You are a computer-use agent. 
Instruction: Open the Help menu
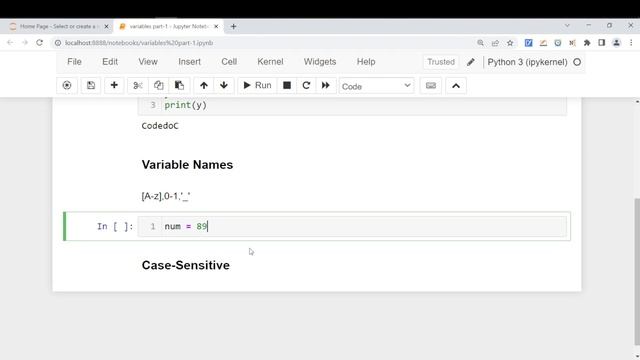click(x=366, y=62)
